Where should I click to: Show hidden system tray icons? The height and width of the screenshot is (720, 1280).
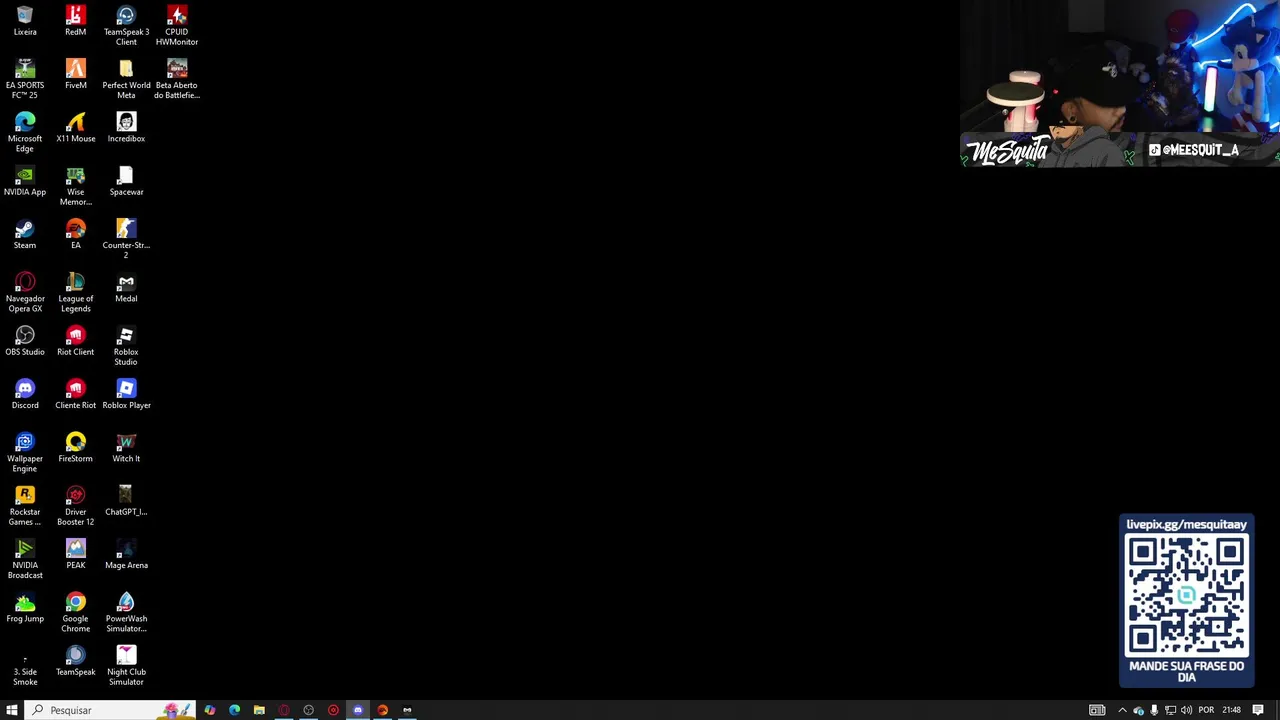pyautogui.click(x=1122, y=710)
